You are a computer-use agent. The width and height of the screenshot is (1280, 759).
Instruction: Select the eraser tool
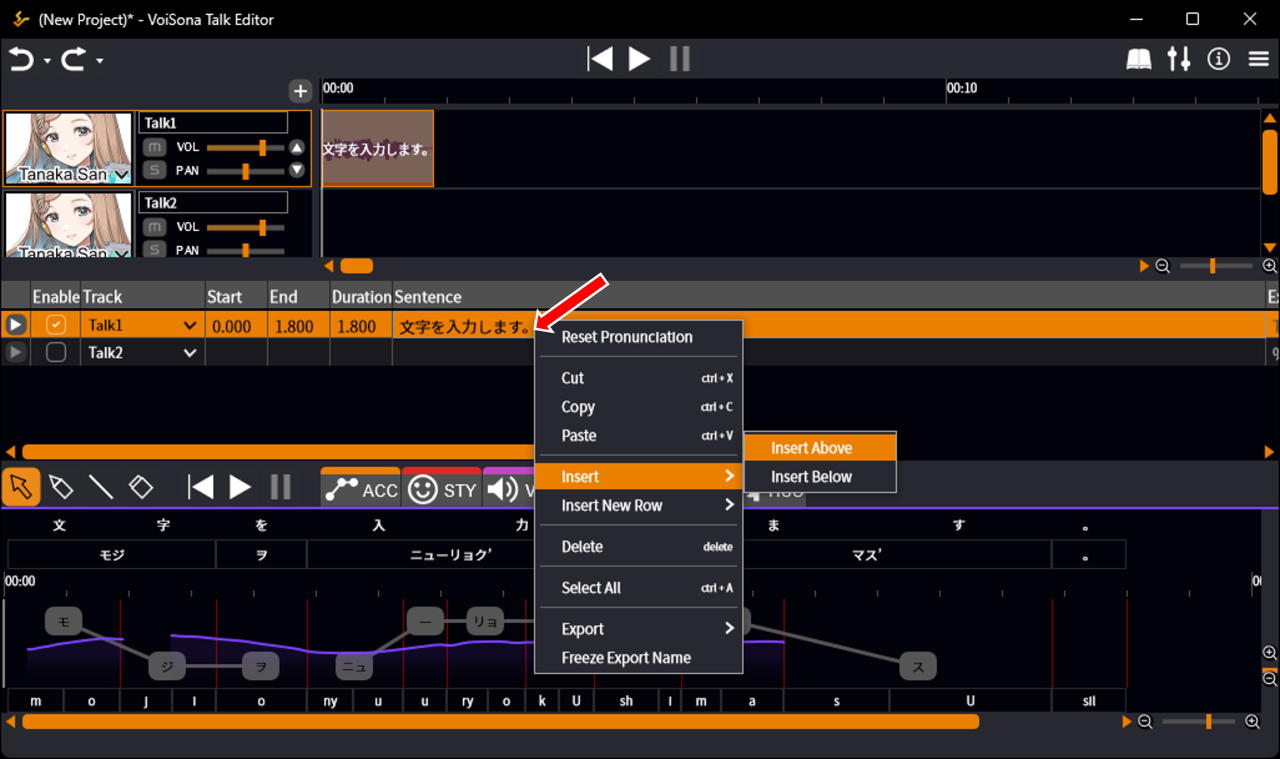141,487
